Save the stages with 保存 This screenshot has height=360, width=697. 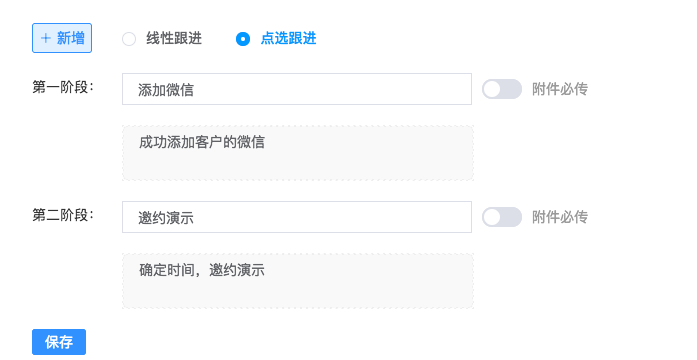point(59,342)
